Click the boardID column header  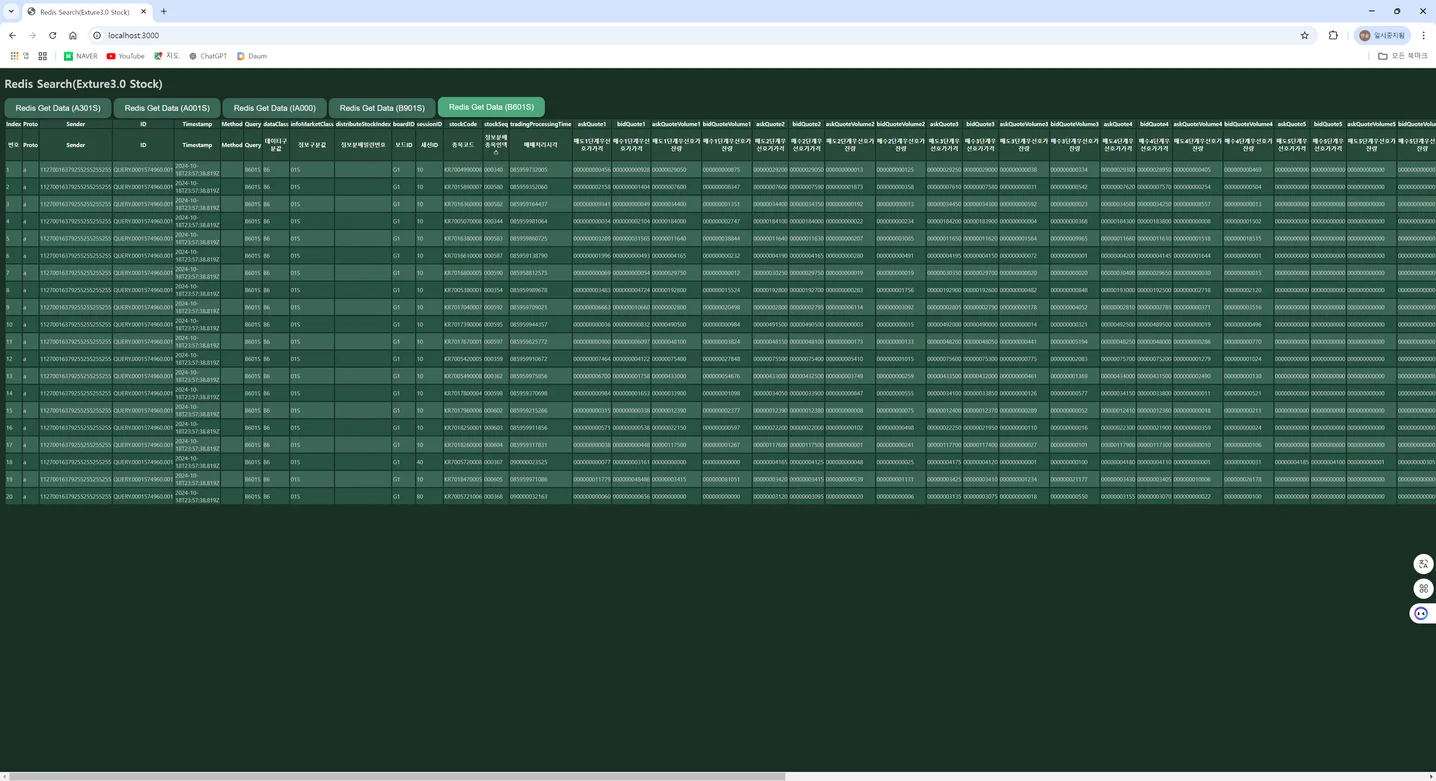403,124
